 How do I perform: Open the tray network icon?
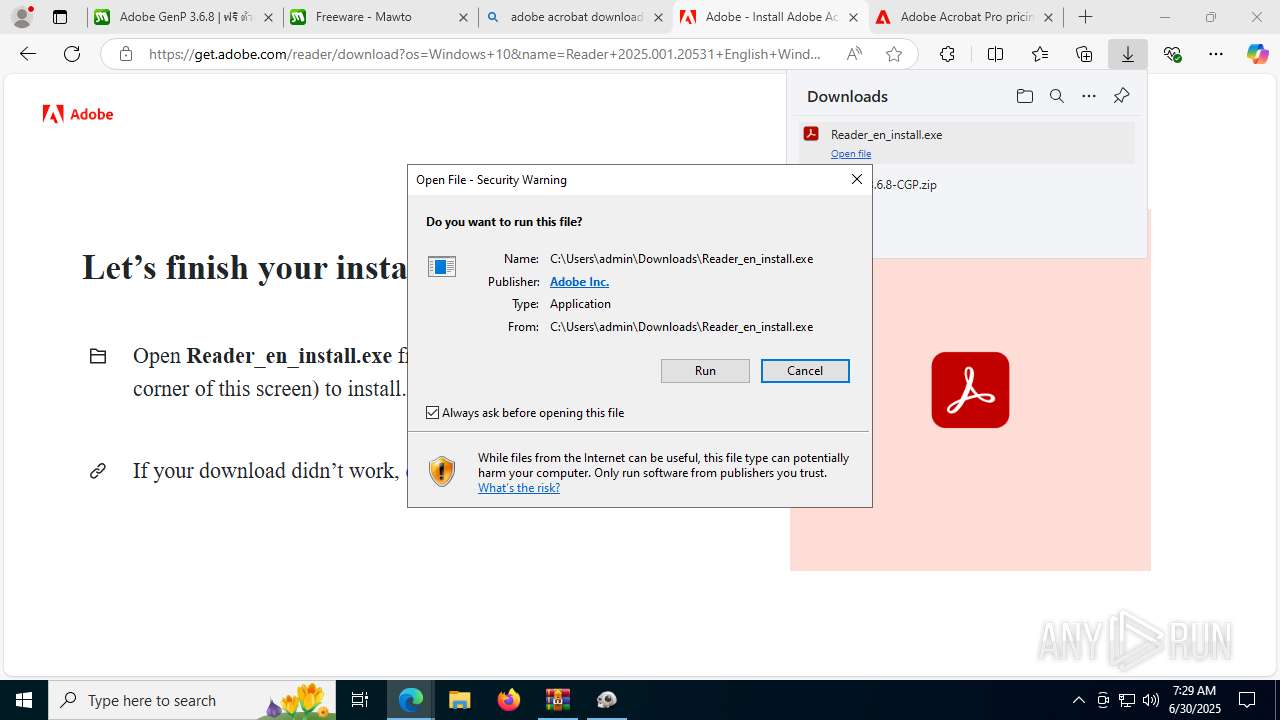coord(1127,700)
